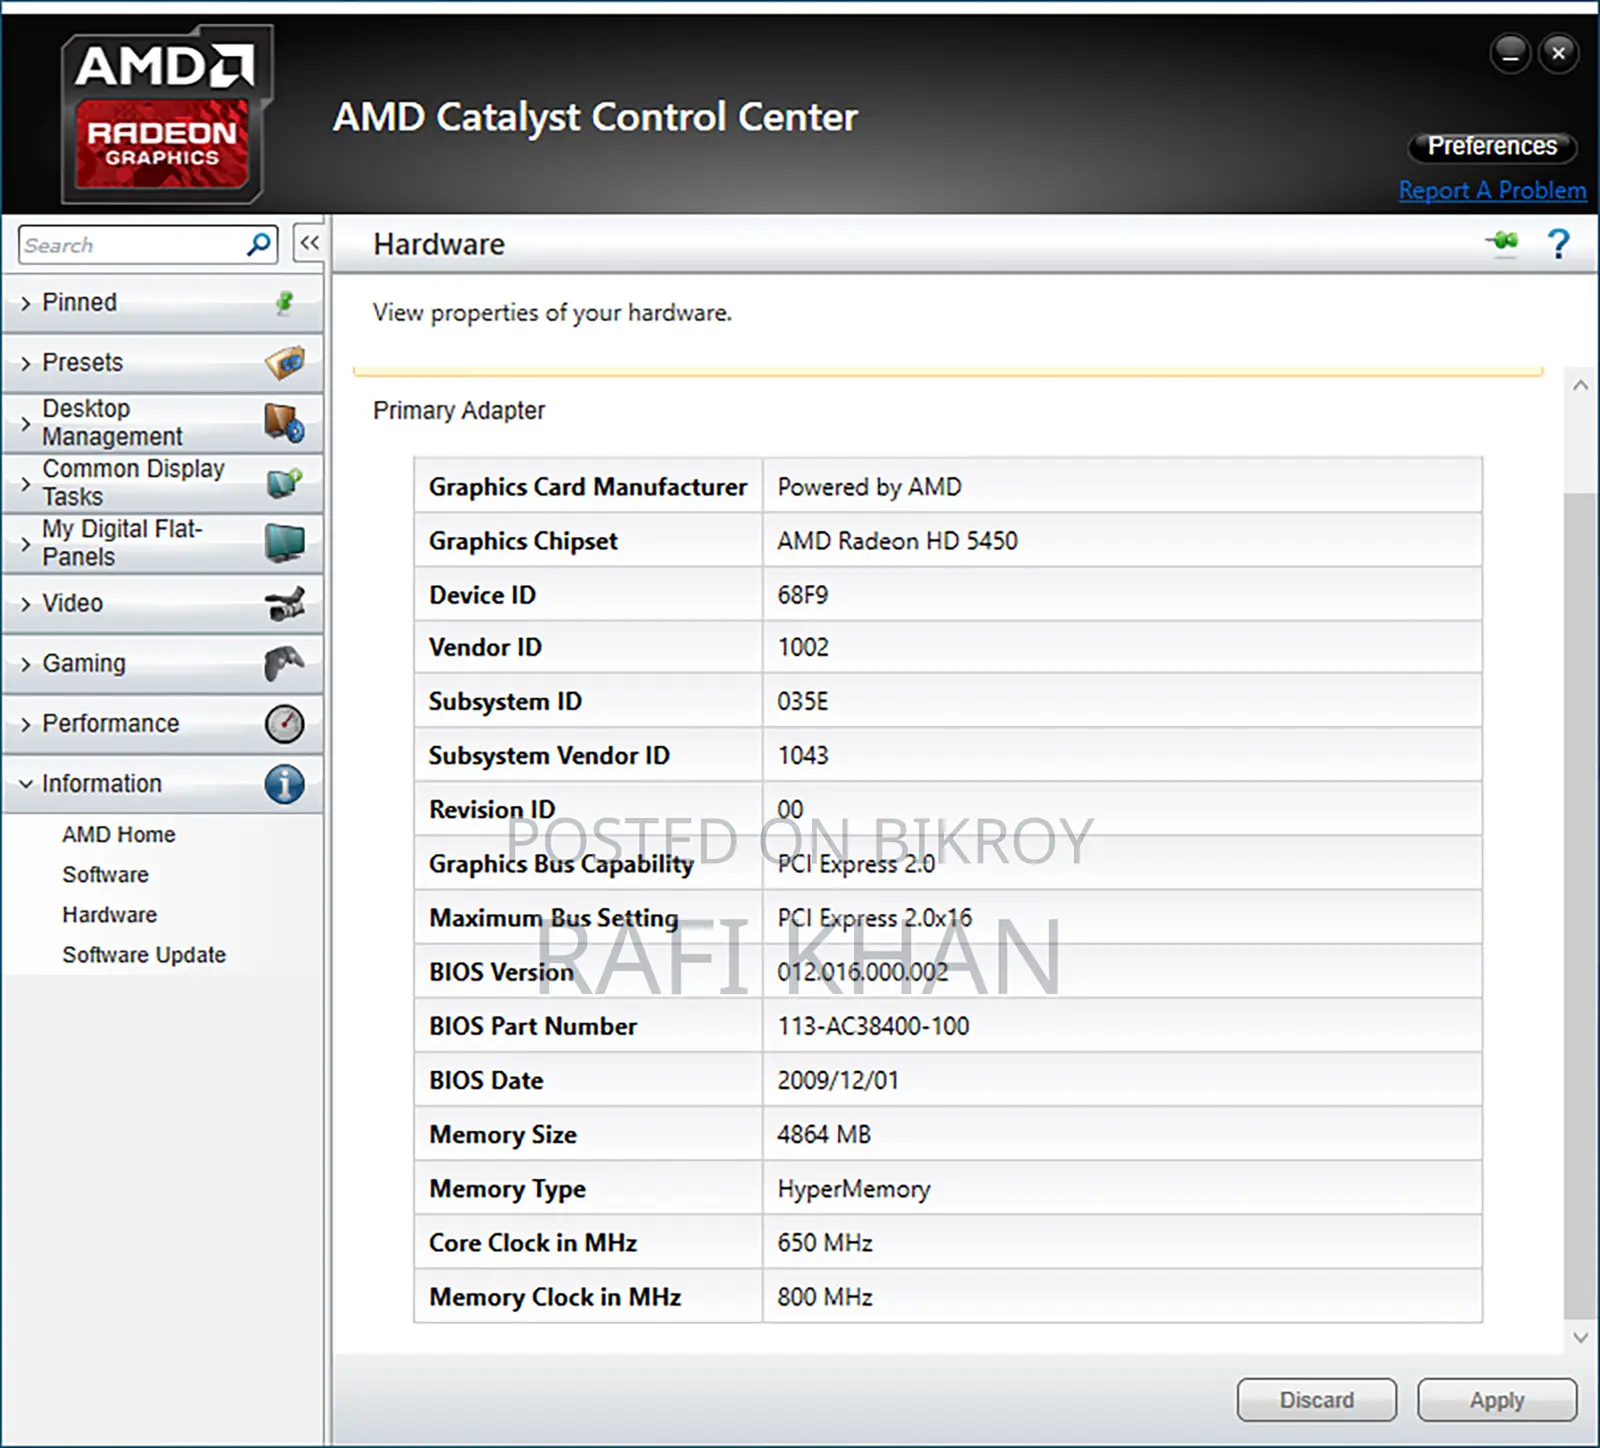
Task: Select the Core Clock value 650 MHz
Action: [x=825, y=1243]
